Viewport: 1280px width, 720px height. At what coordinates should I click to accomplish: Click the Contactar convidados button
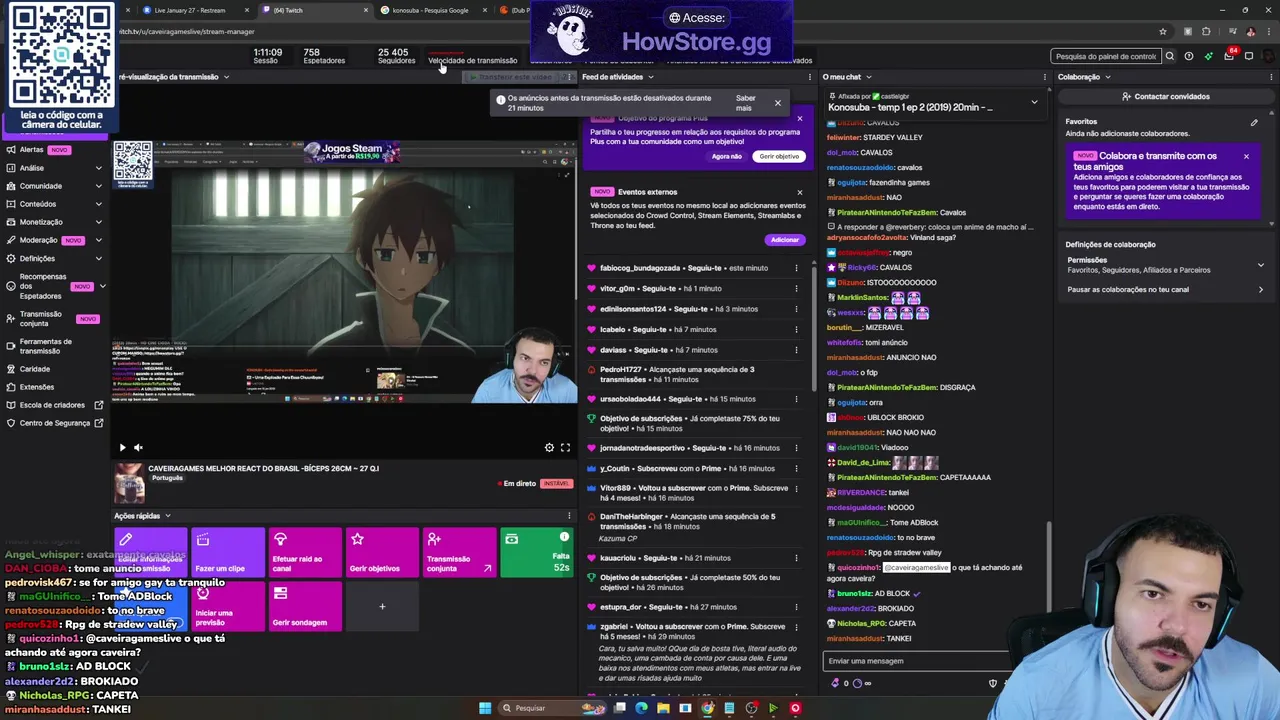click(1165, 97)
